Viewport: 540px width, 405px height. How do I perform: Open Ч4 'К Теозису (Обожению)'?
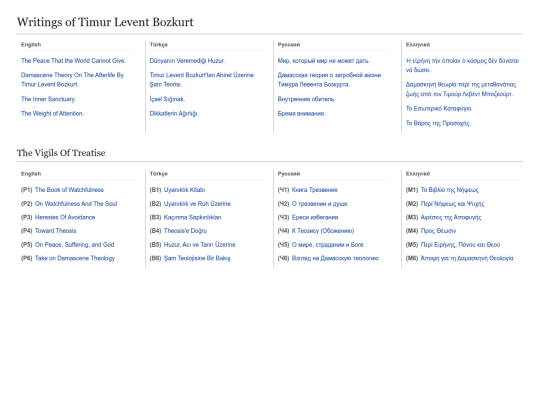[323, 231]
